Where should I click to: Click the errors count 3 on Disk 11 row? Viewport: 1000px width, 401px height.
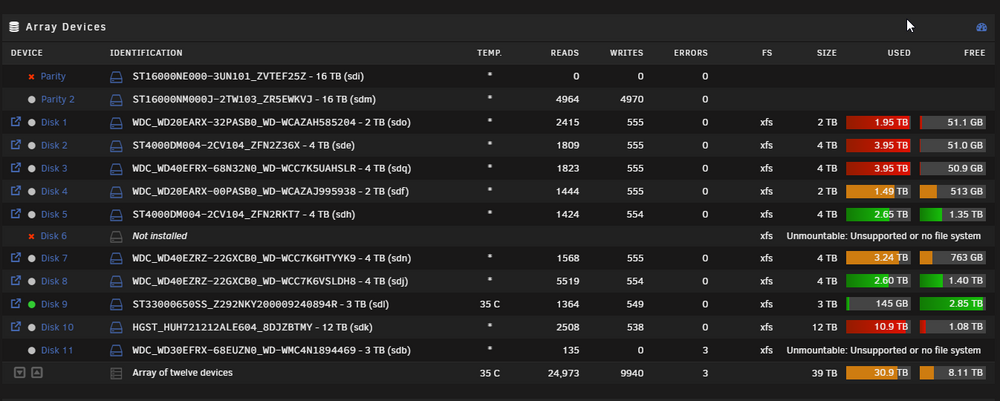[705, 351]
